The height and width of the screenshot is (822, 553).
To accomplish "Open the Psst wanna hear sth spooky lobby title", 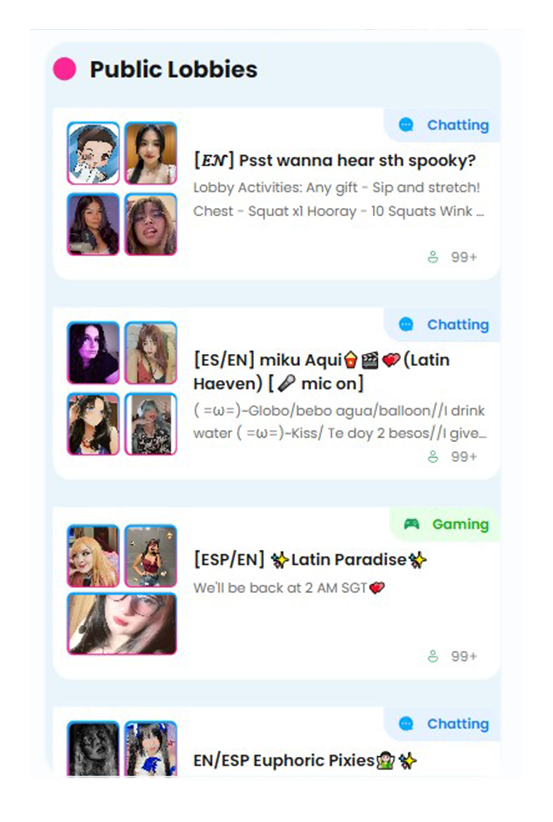I will (x=334, y=160).
